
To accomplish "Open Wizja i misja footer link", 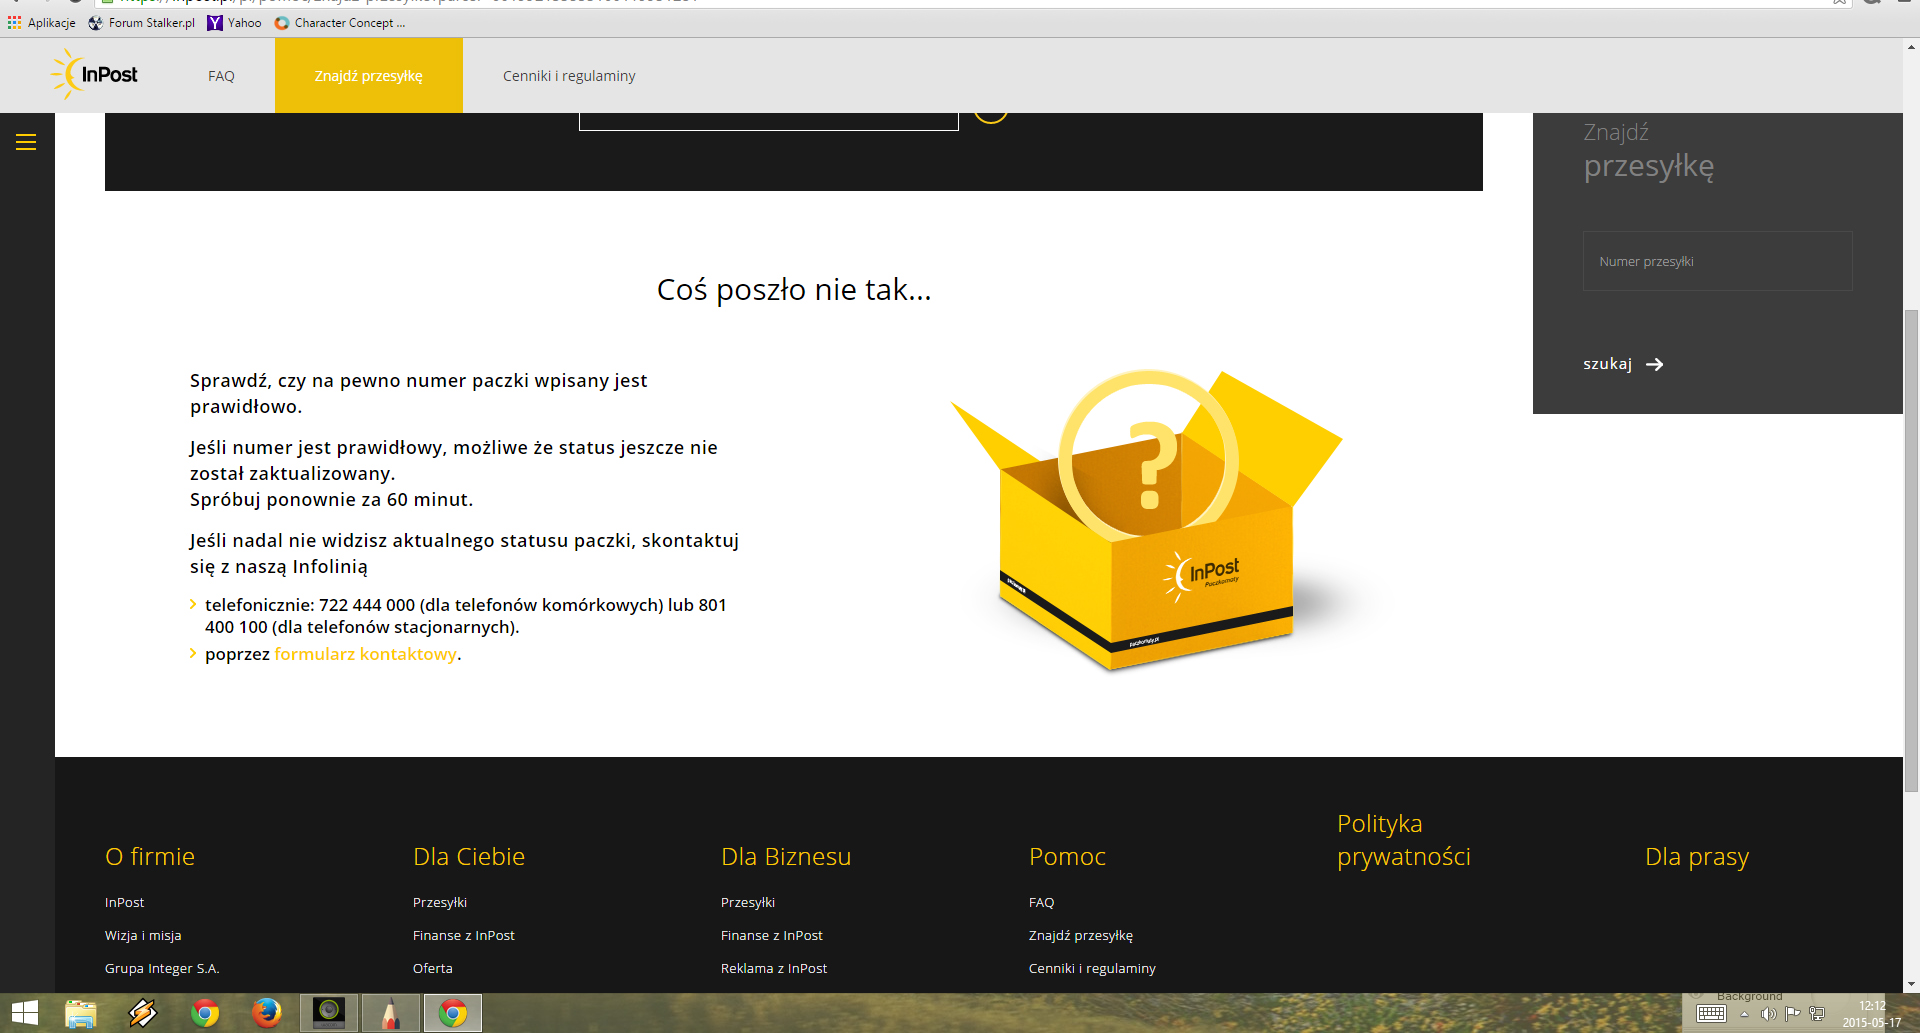I will point(143,935).
